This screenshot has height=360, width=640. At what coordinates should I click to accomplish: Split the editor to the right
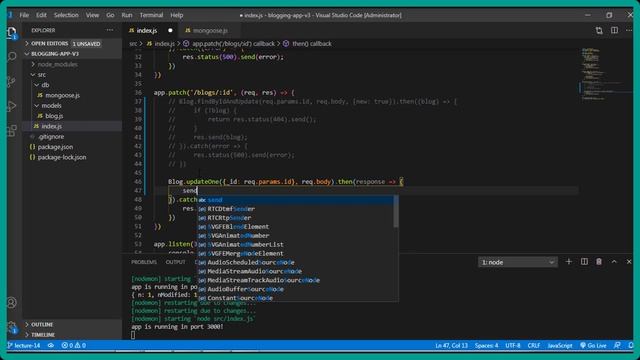(614, 31)
